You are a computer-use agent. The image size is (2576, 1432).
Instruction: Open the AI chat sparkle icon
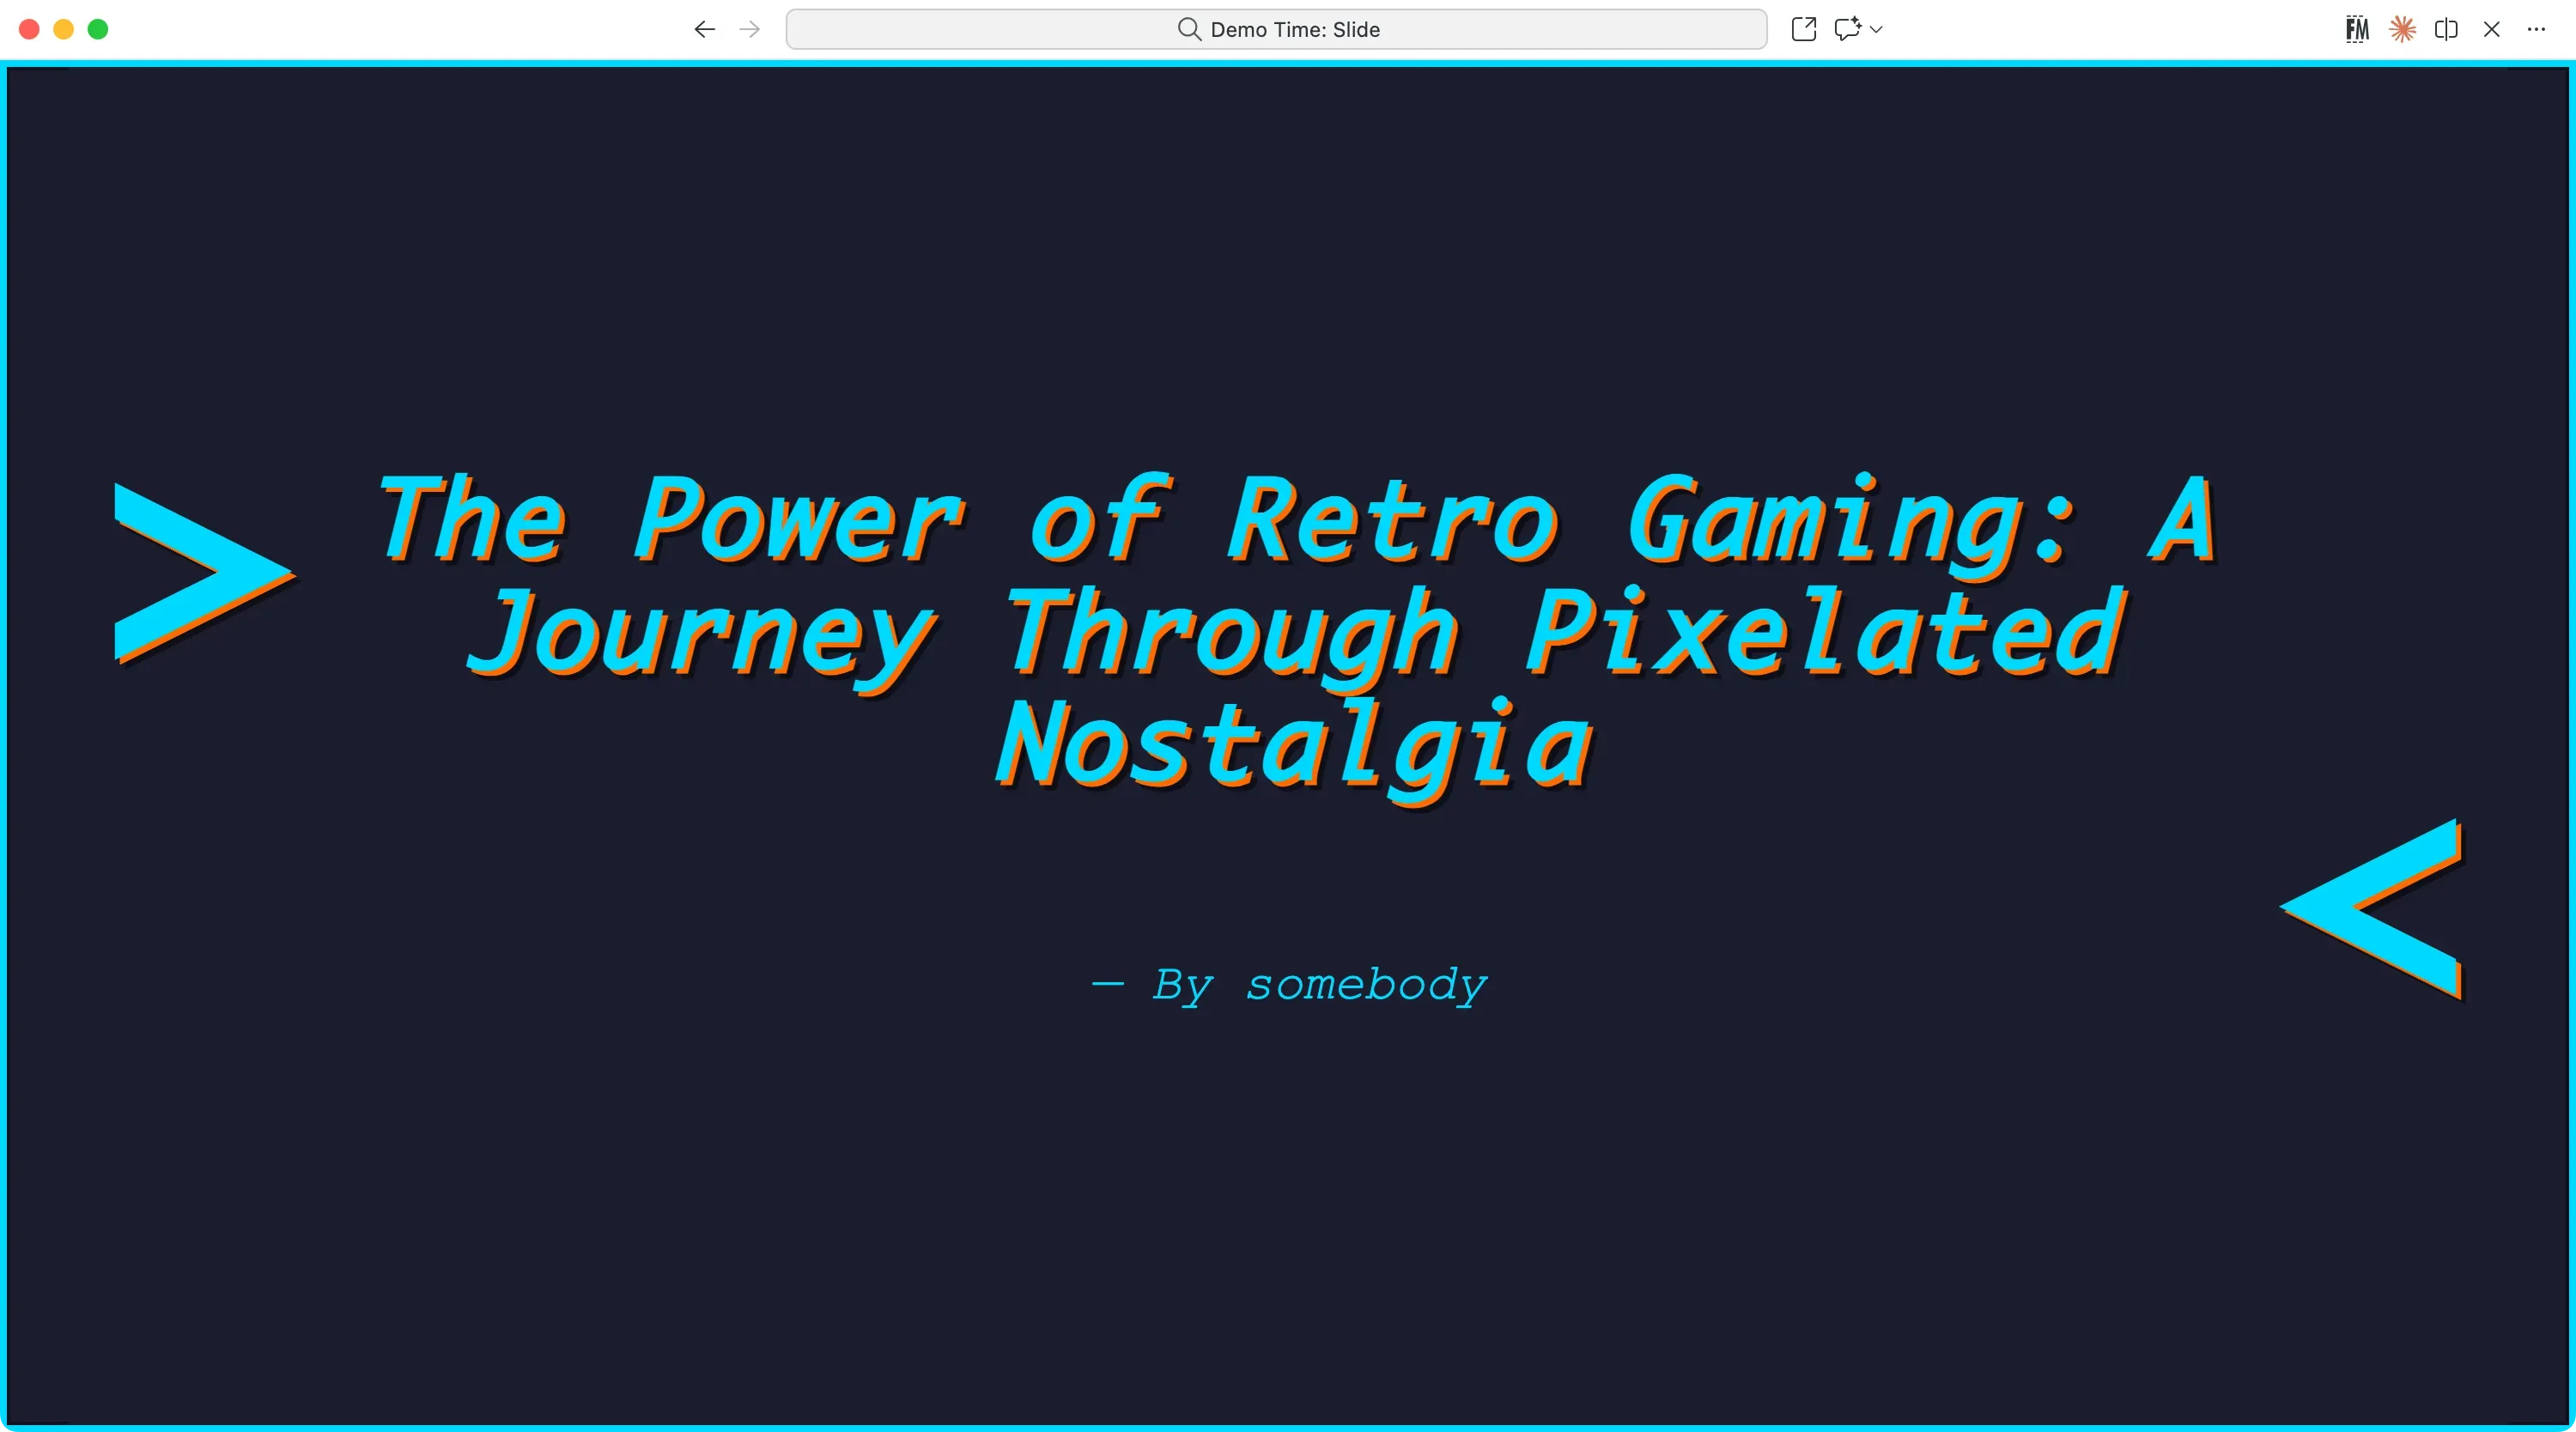[1846, 29]
